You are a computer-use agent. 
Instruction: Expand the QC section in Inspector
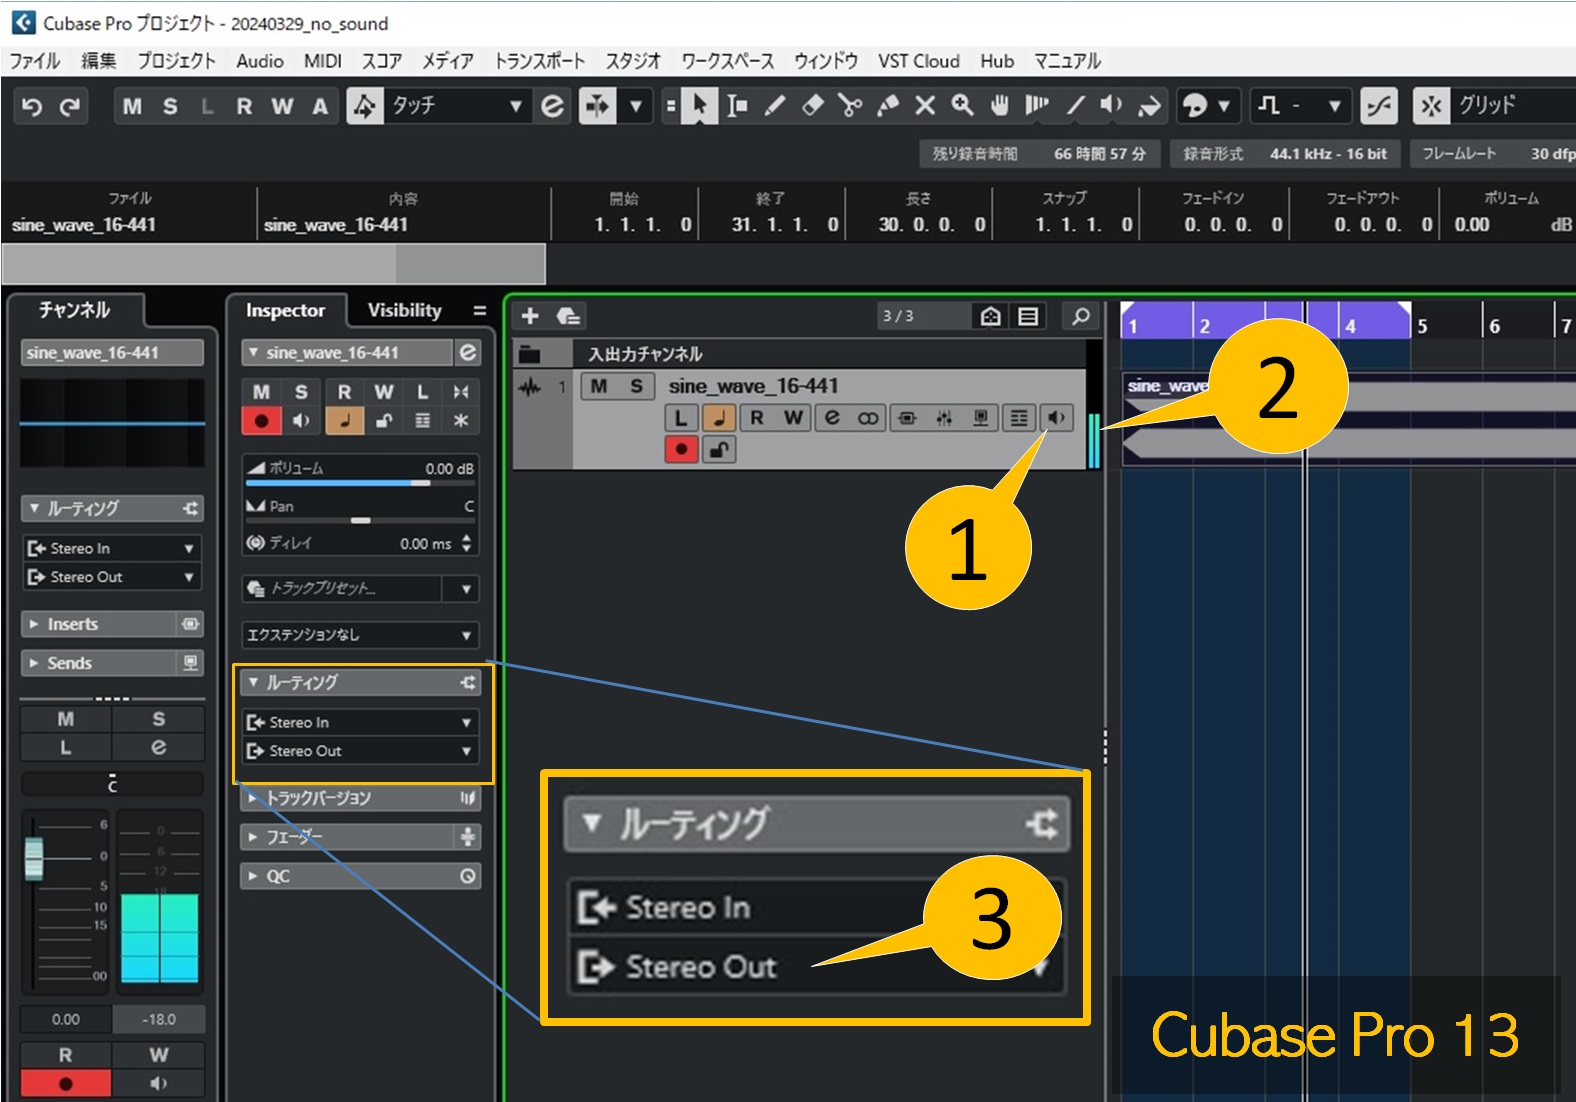(360, 877)
